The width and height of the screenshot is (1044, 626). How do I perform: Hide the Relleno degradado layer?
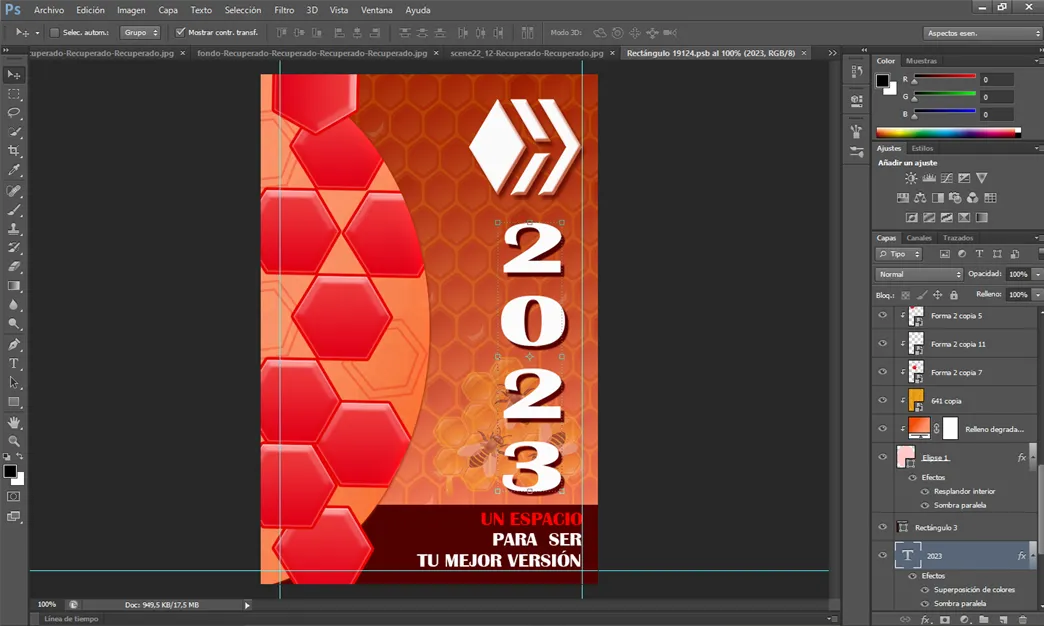pos(883,429)
